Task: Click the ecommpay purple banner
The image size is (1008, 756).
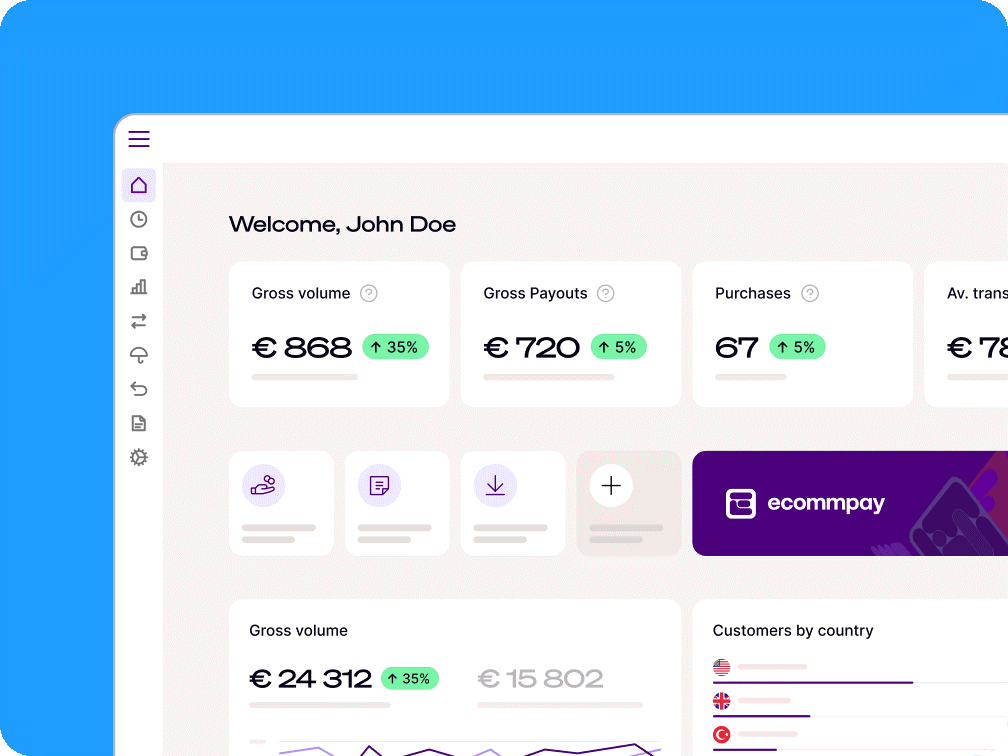Action: (850, 503)
